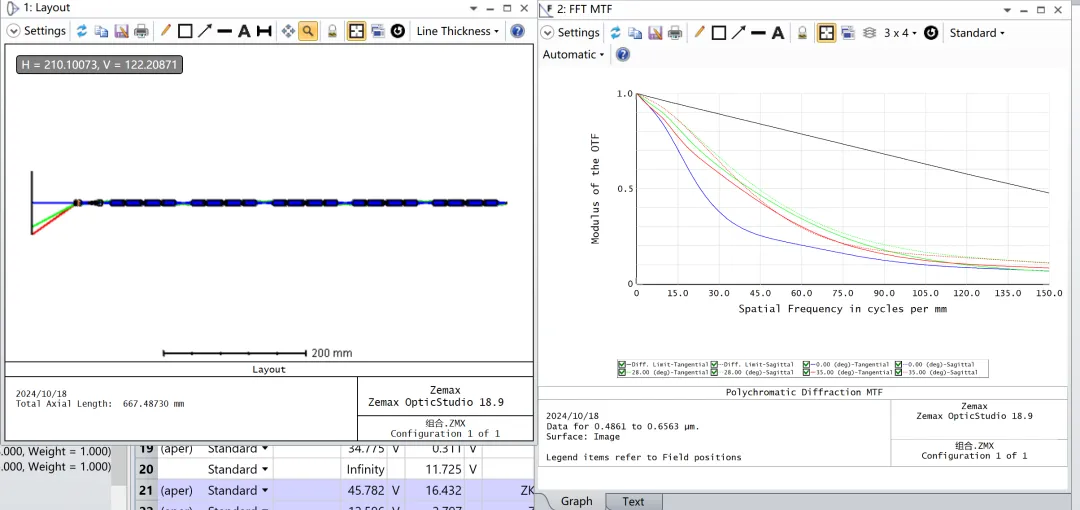Viewport: 1080px width, 510px height.
Task: Click the lock window icon in FFT MTF
Action: (x=802, y=33)
